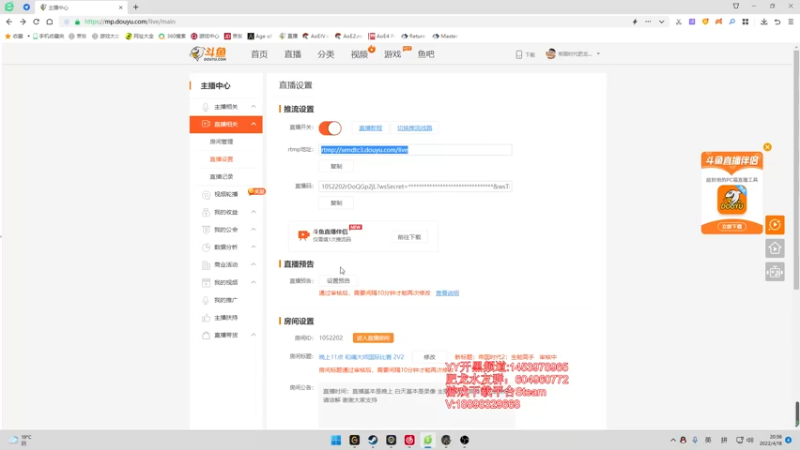800x450 pixels.
Task: Click the orange 进入直播间 button
Action: point(373,338)
